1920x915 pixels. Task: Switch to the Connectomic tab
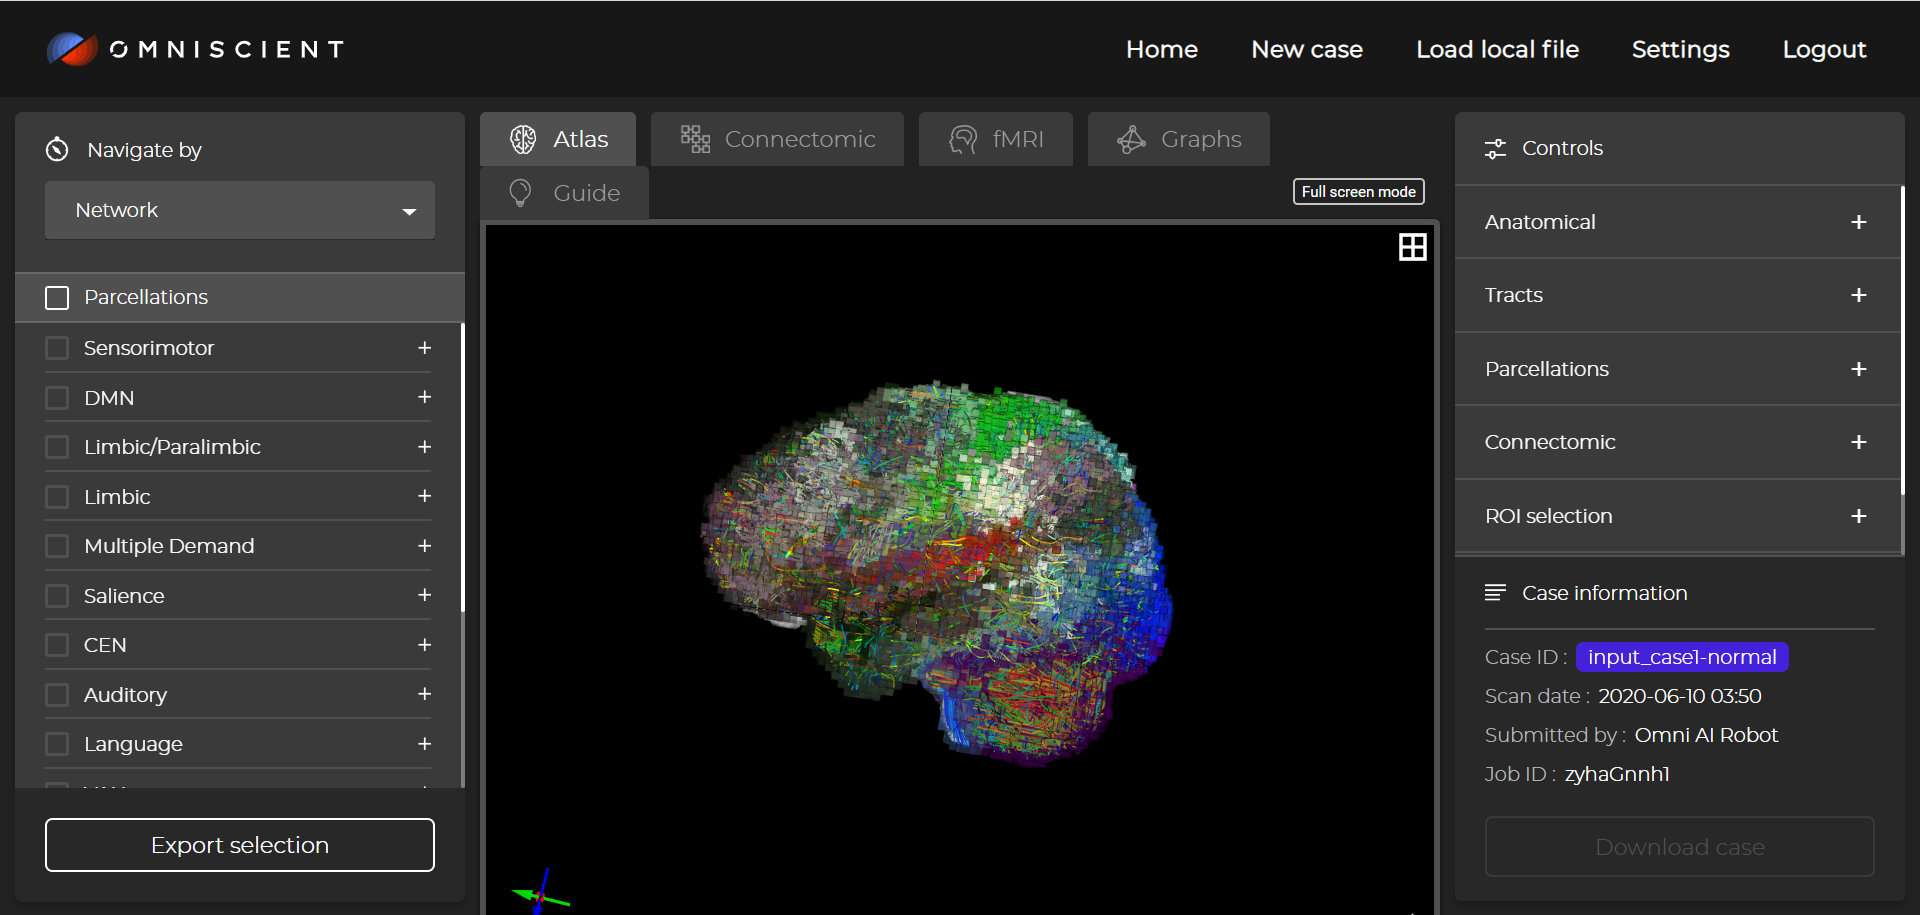point(778,140)
